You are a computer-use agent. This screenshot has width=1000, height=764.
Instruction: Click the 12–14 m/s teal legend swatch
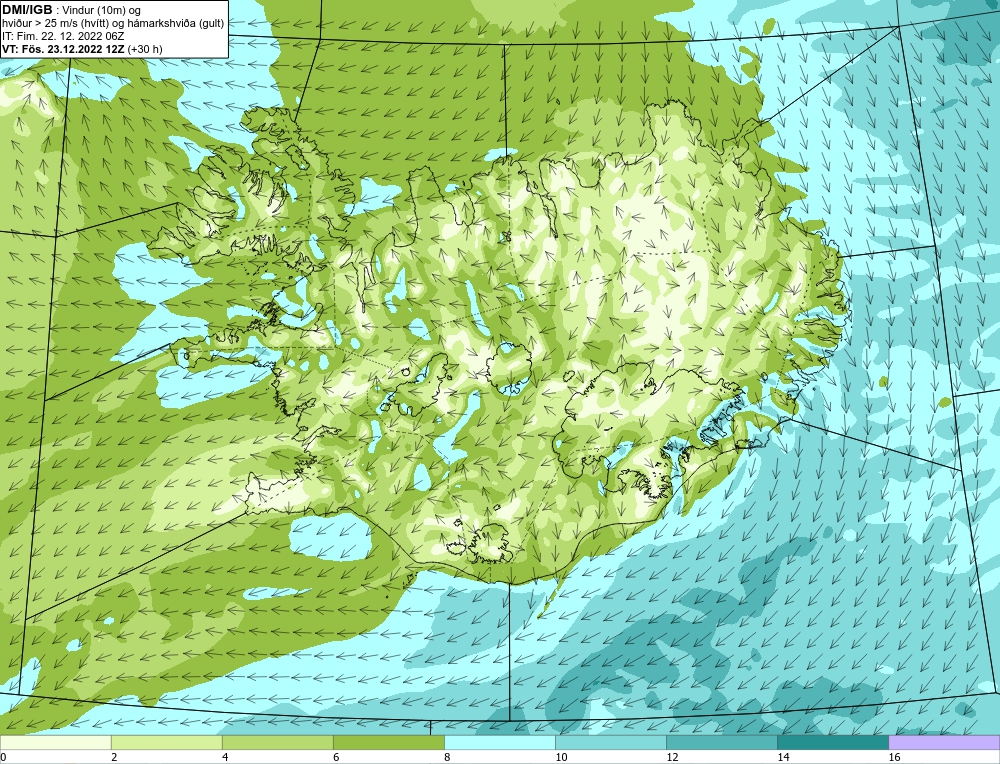(x=721, y=743)
